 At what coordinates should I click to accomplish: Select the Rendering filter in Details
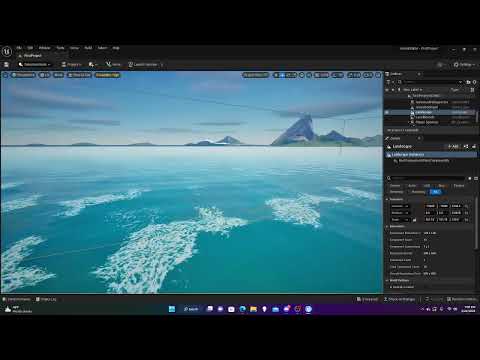click(418, 192)
